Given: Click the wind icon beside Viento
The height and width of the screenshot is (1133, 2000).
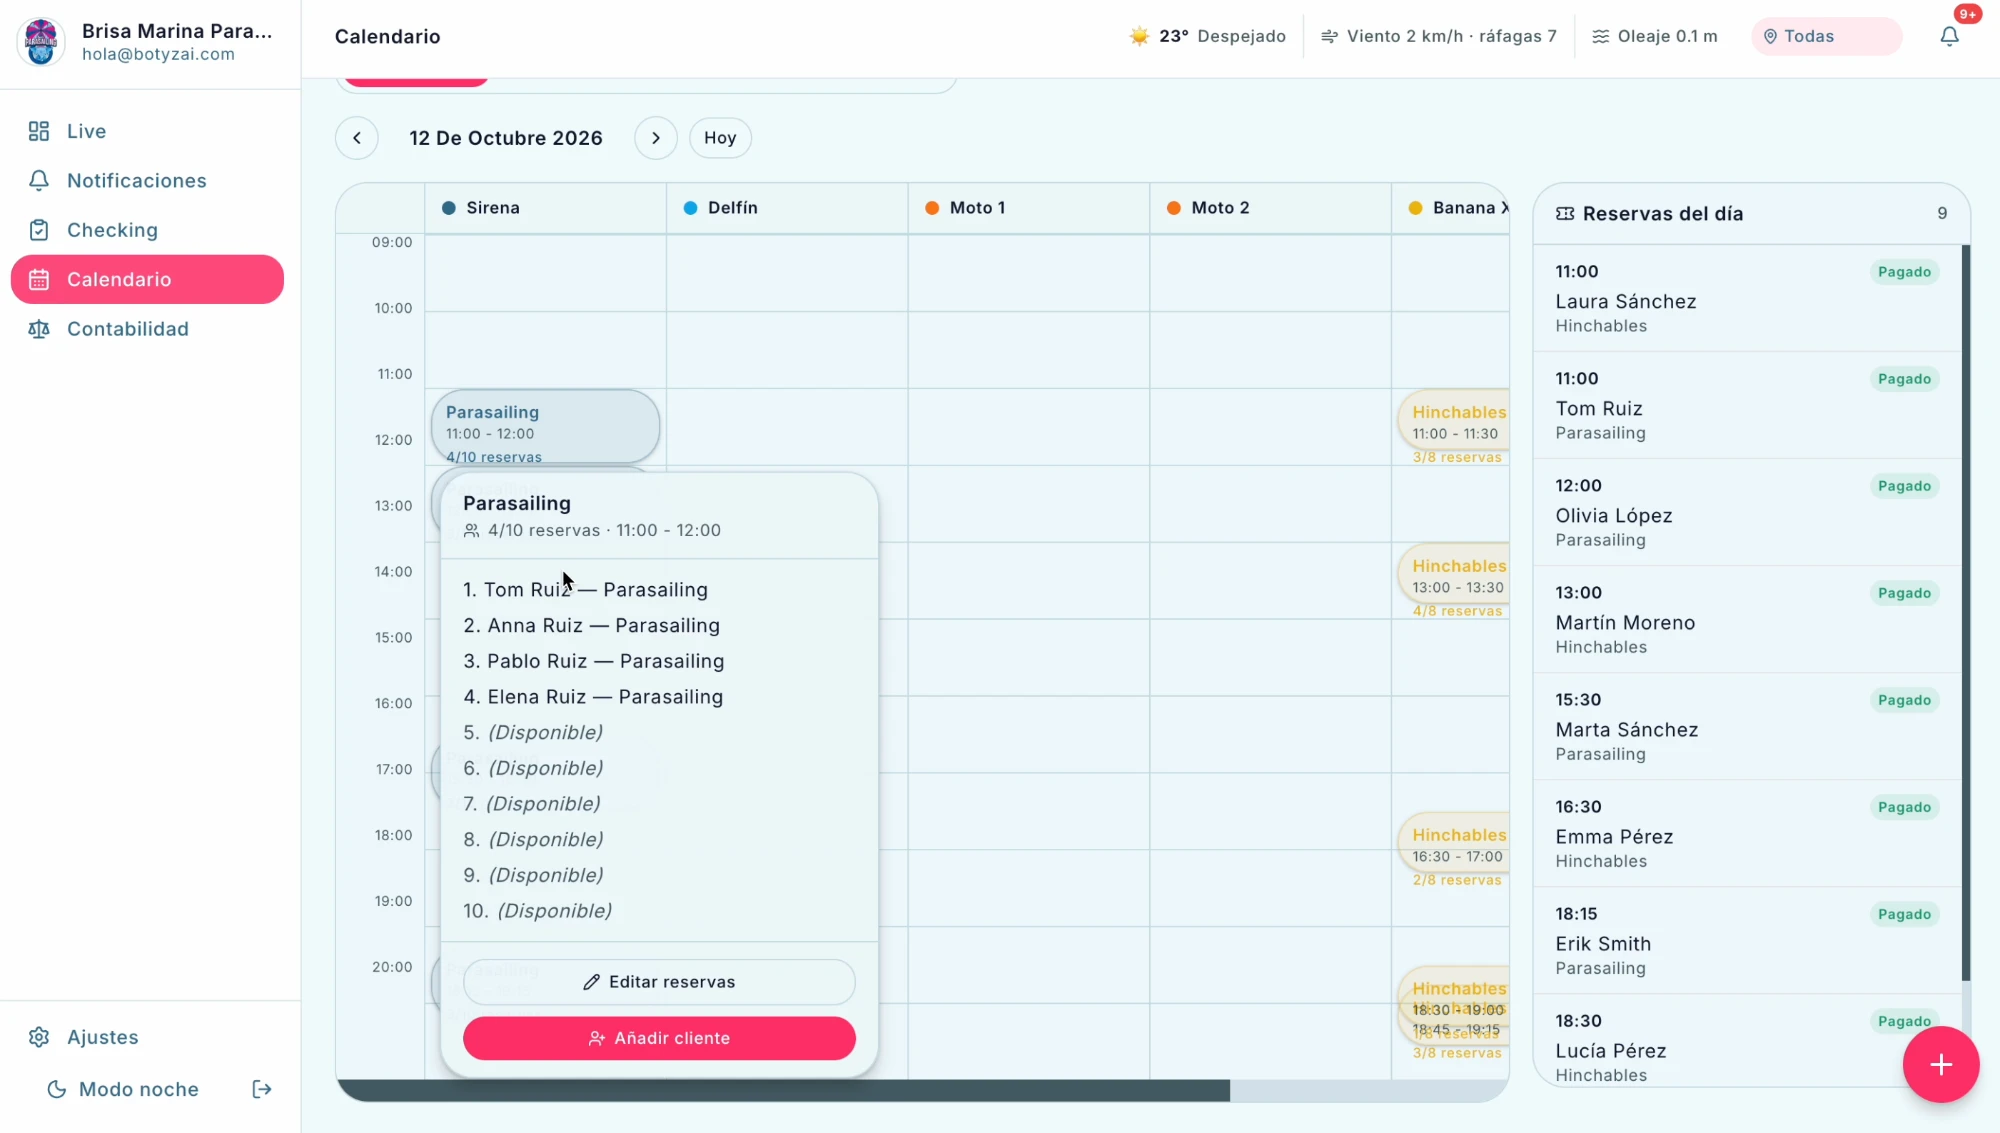Looking at the screenshot, I should click(1329, 37).
